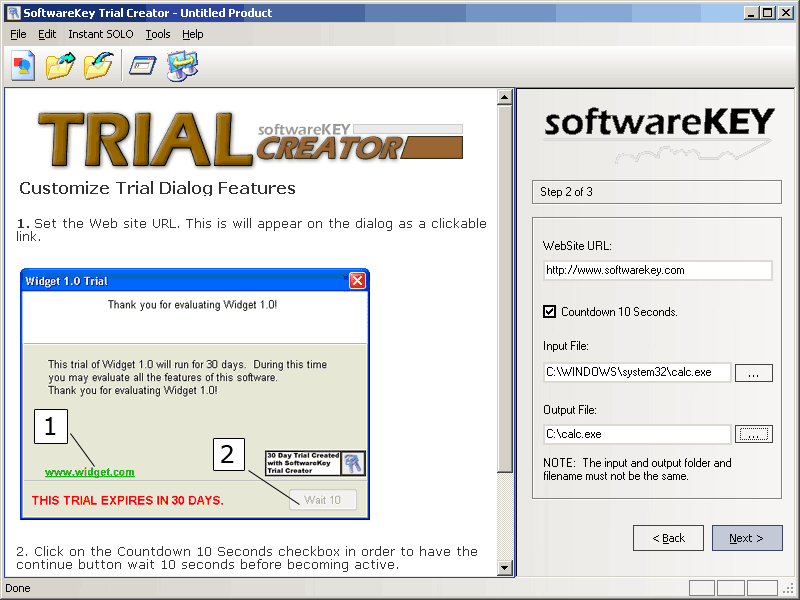Viewport: 800px width, 600px height.
Task: Browse for the Output File
Action: click(x=754, y=434)
